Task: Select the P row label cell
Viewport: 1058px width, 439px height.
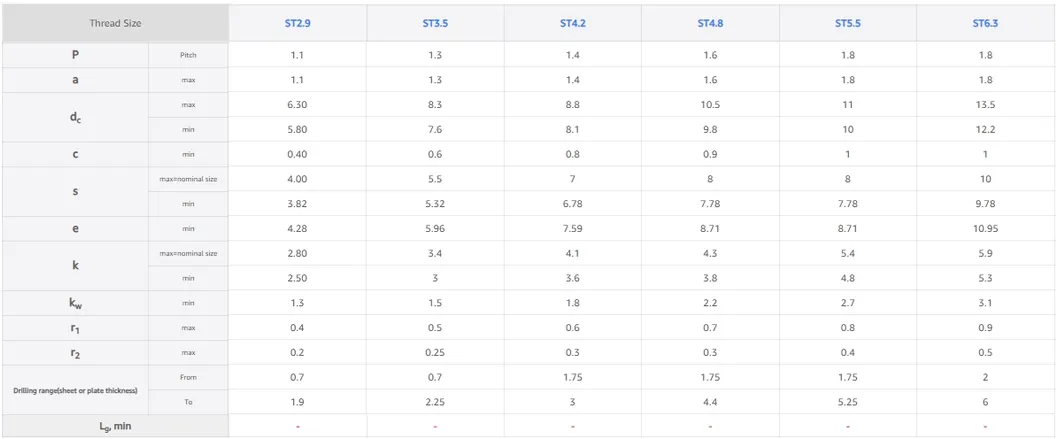Action: tap(75, 55)
